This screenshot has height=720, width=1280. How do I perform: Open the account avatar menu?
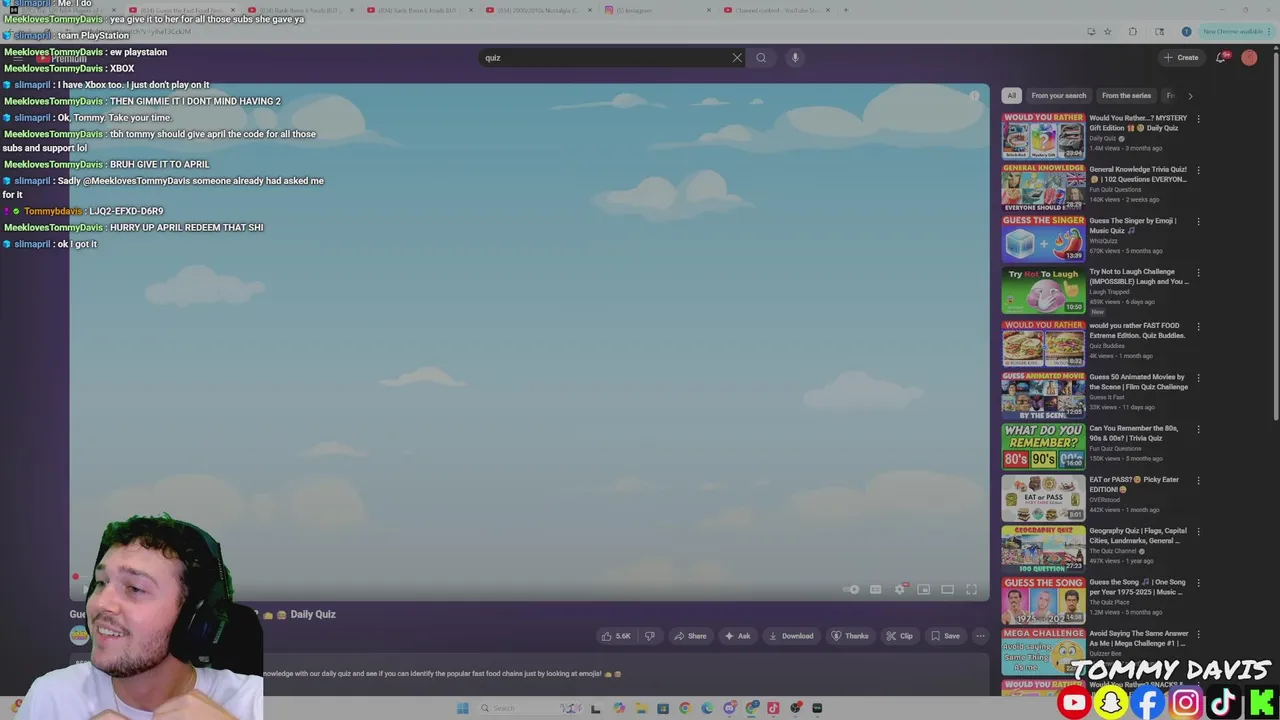coord(1249,57)
